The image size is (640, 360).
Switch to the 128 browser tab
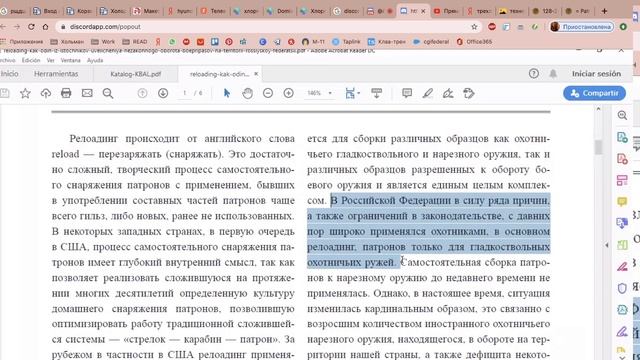coord(545,11)
